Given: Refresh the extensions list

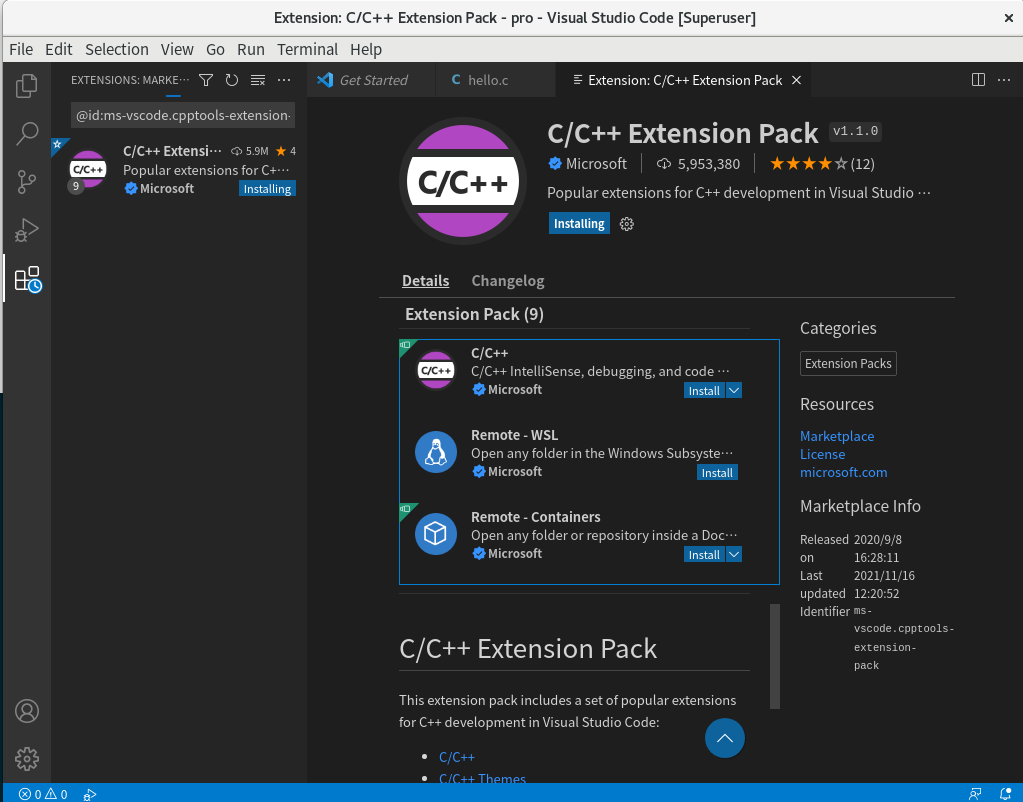Looking at the screenshot, I should coord(232,80).
